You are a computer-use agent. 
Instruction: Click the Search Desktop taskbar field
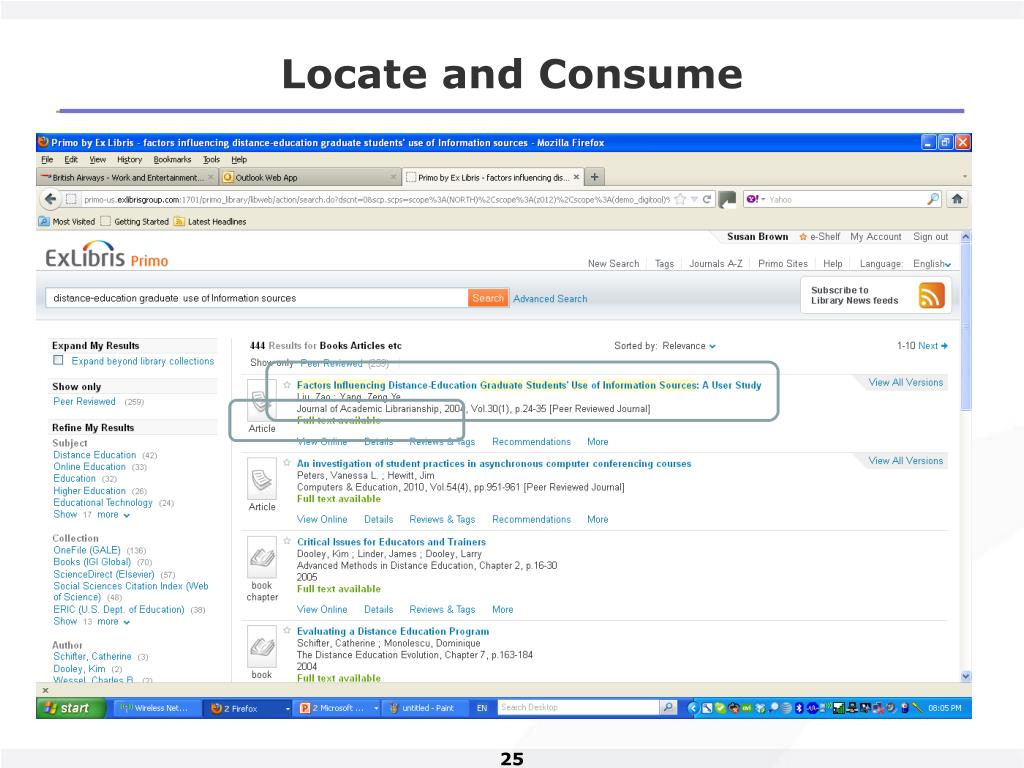pos(579,707)
